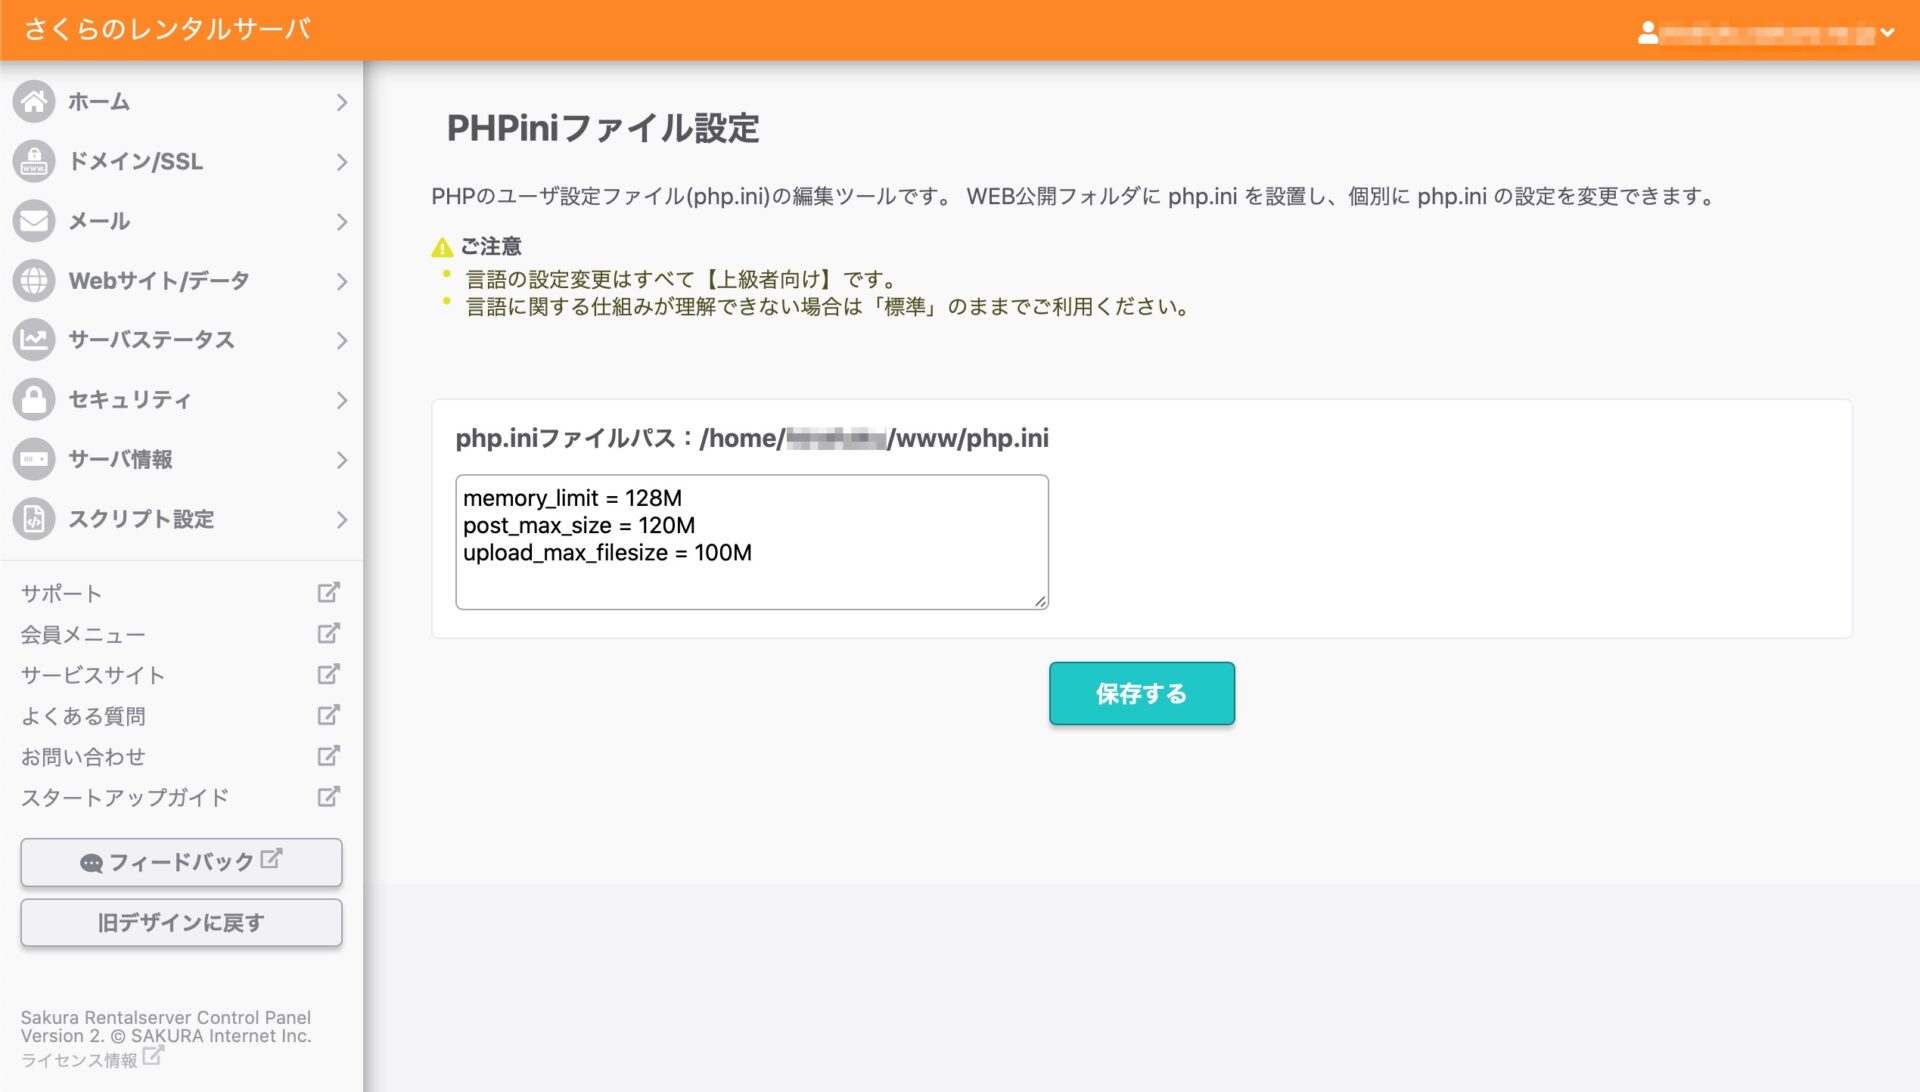Select the ホーム home icon in sidebar
This screenshot has height=1092, width=1920.
(35, 101)
